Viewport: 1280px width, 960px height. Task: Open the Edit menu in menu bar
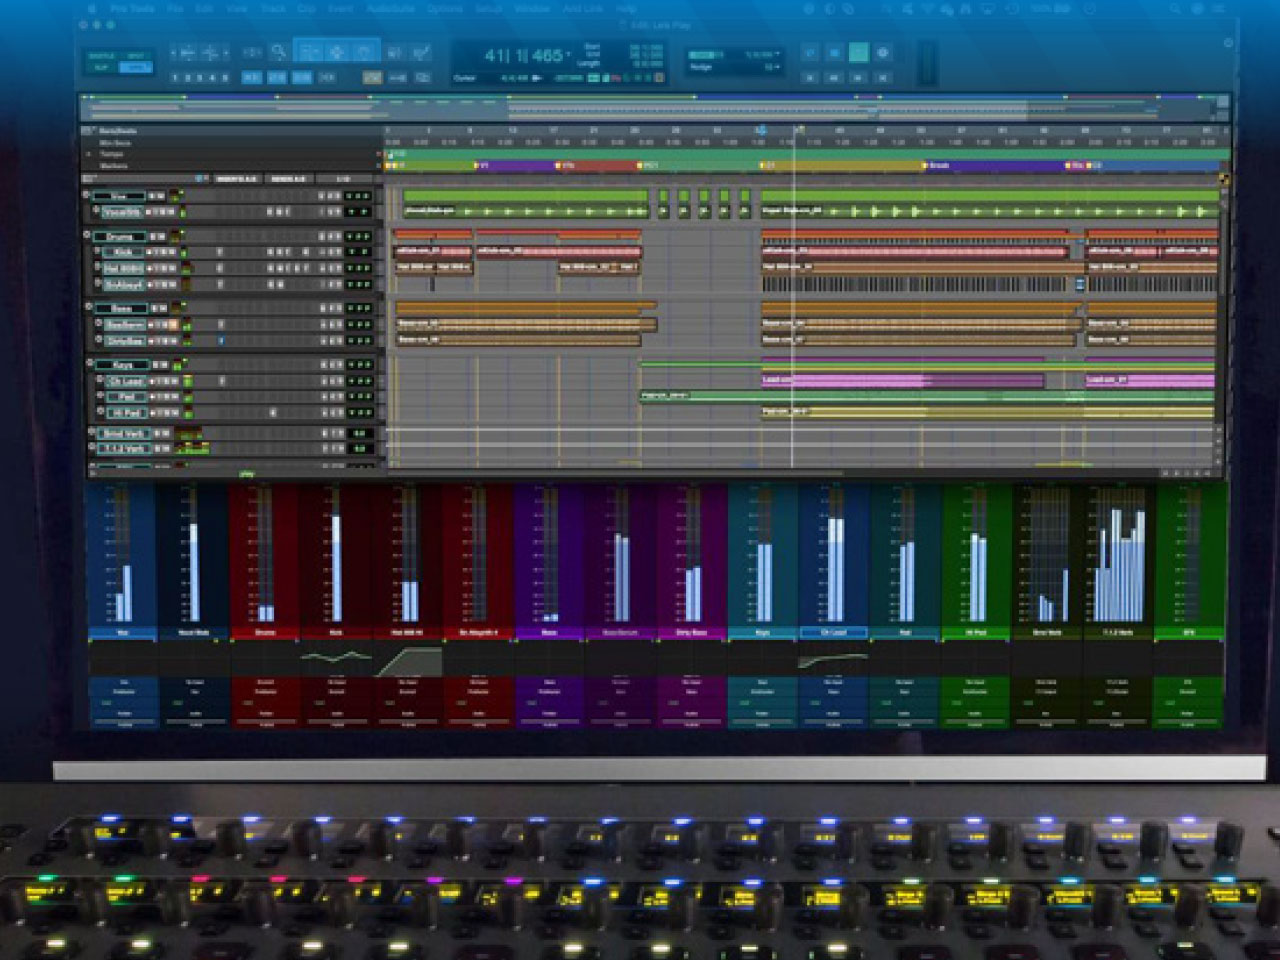point(205,8)
